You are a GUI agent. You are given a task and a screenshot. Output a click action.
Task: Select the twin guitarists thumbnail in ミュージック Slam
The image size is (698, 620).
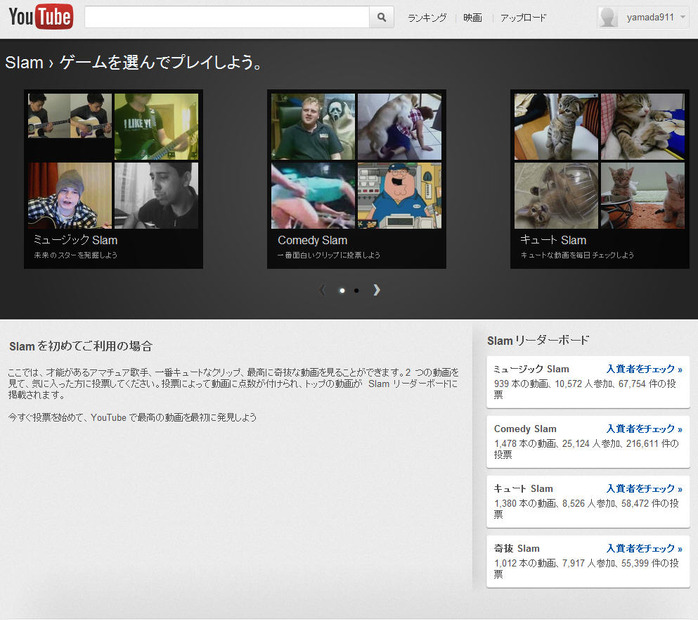coord(70,116)
